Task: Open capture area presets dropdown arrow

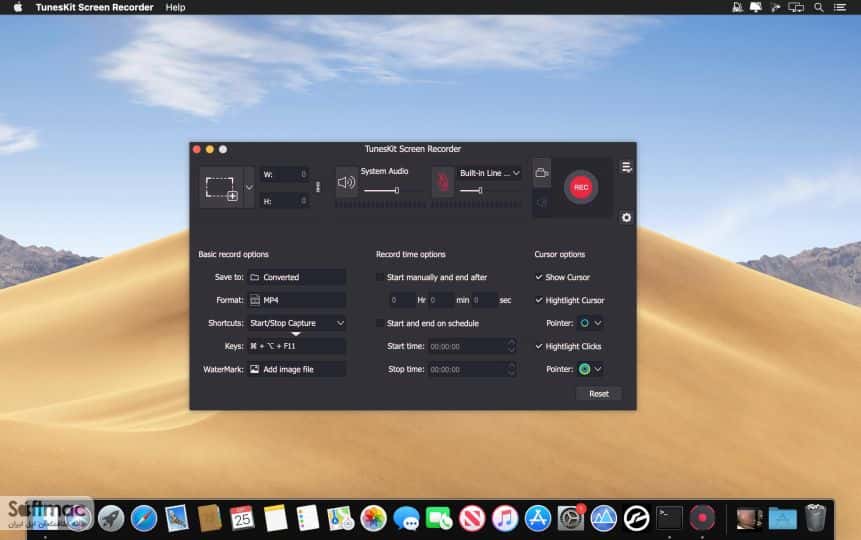Action: click(249, 187)
